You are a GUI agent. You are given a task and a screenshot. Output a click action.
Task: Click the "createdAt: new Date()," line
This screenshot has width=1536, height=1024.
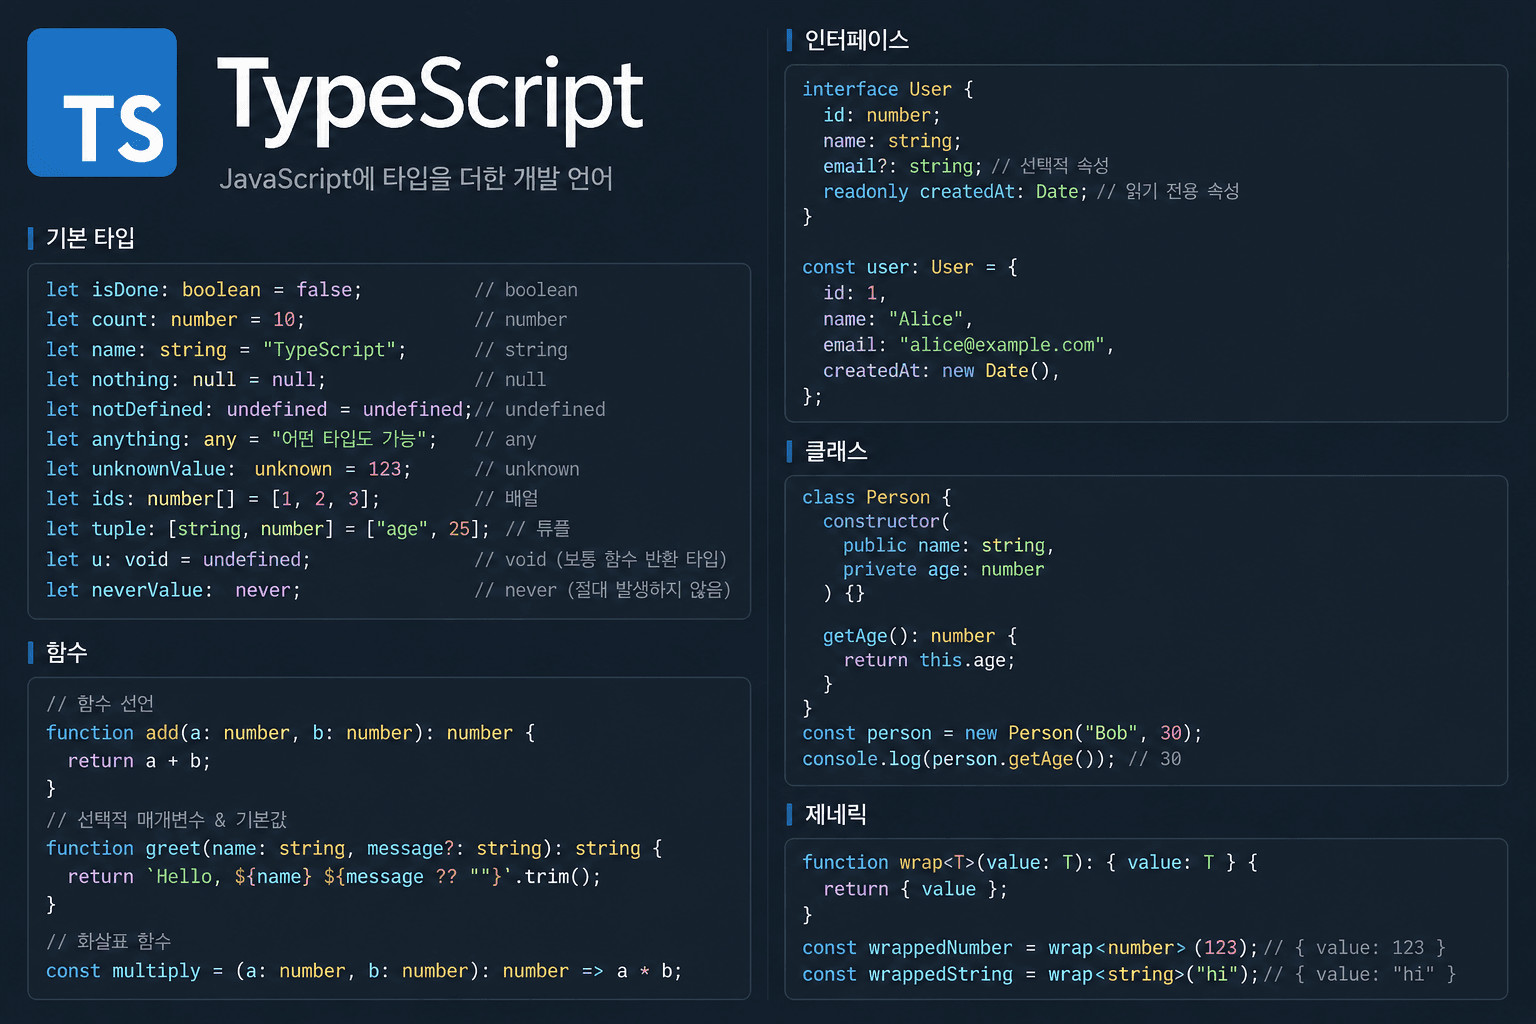coord(941,371)
